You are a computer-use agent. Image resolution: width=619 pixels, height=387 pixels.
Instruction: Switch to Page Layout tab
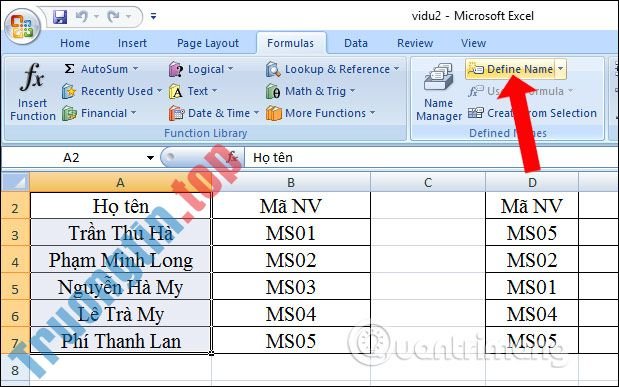point(208,43)
